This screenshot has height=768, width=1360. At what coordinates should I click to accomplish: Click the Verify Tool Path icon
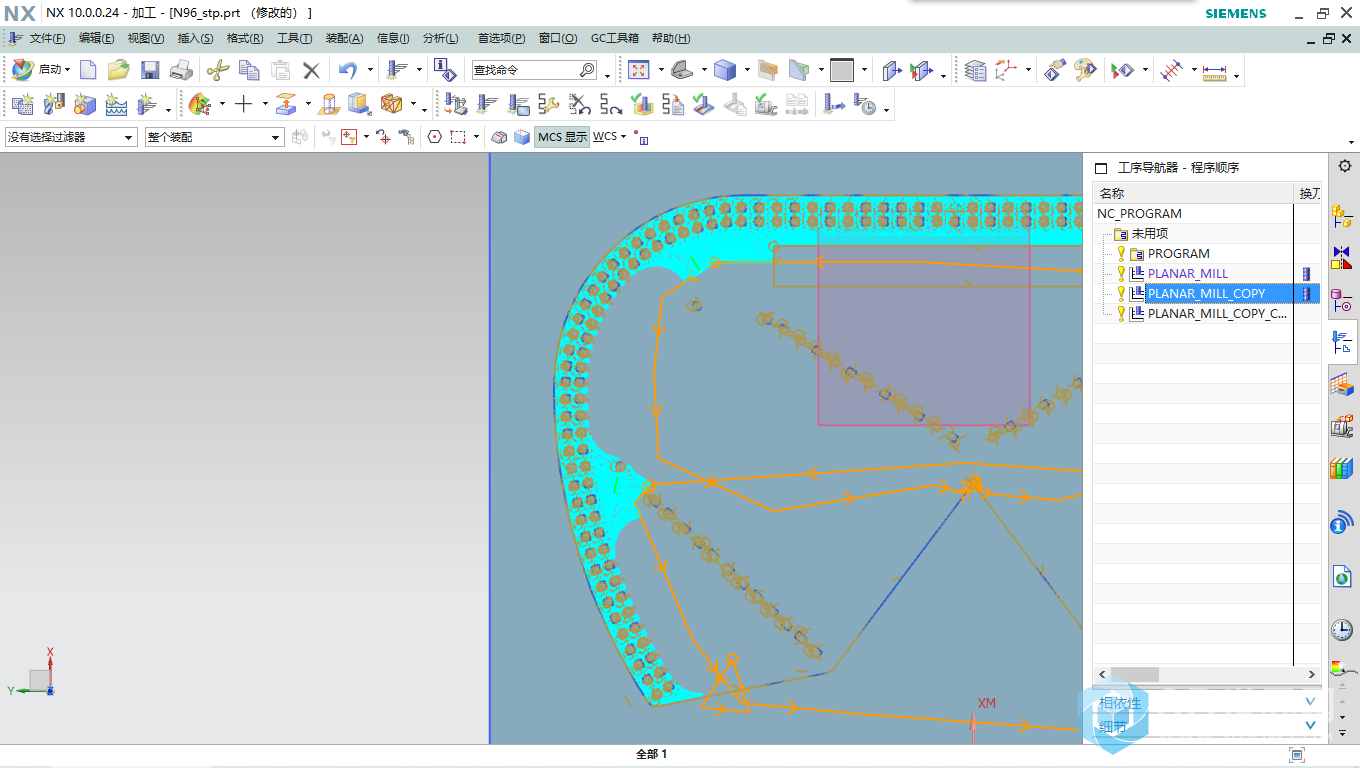[x=642, y=104]
